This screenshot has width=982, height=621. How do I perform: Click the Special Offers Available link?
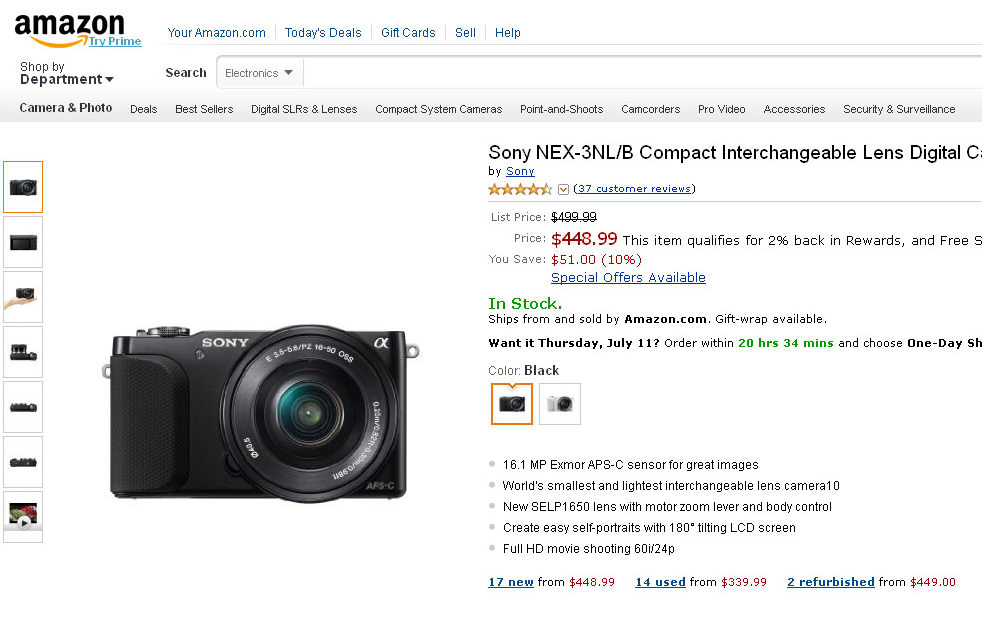628,278
